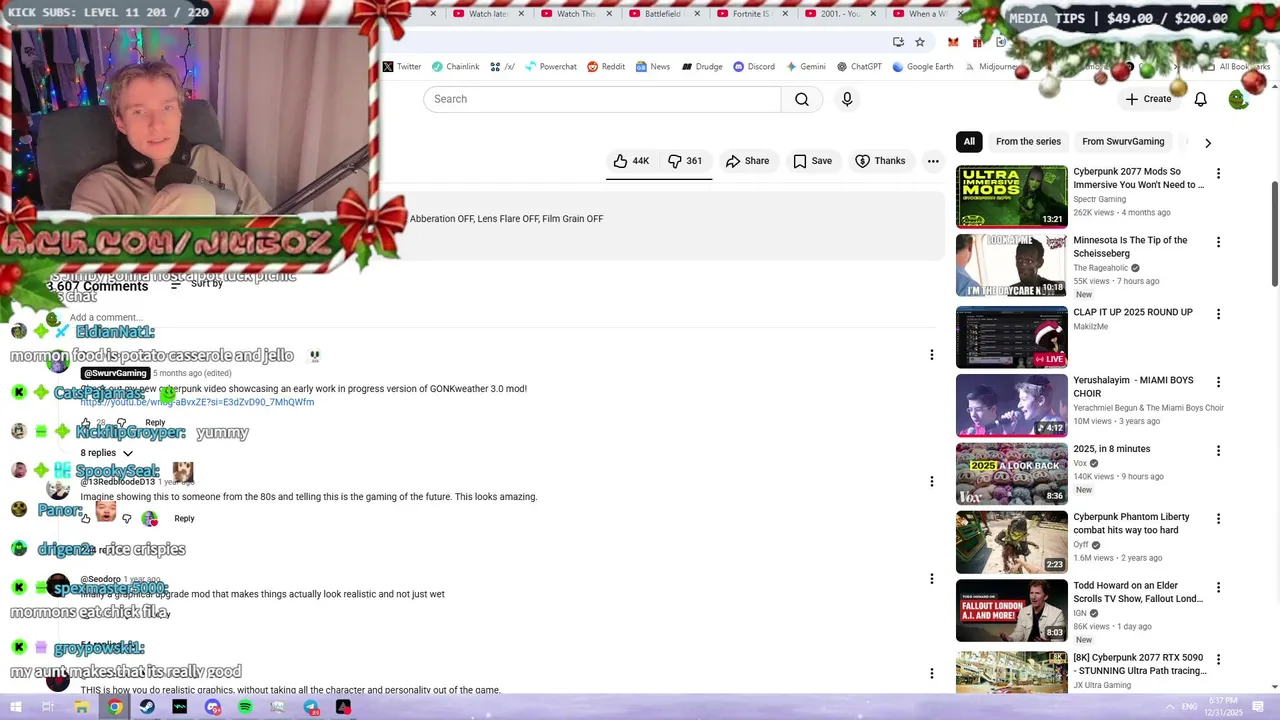This screenshot has width=1280, height=720.
Task: Open the youtu.be link in pinned comment
Action: [197, 402]
